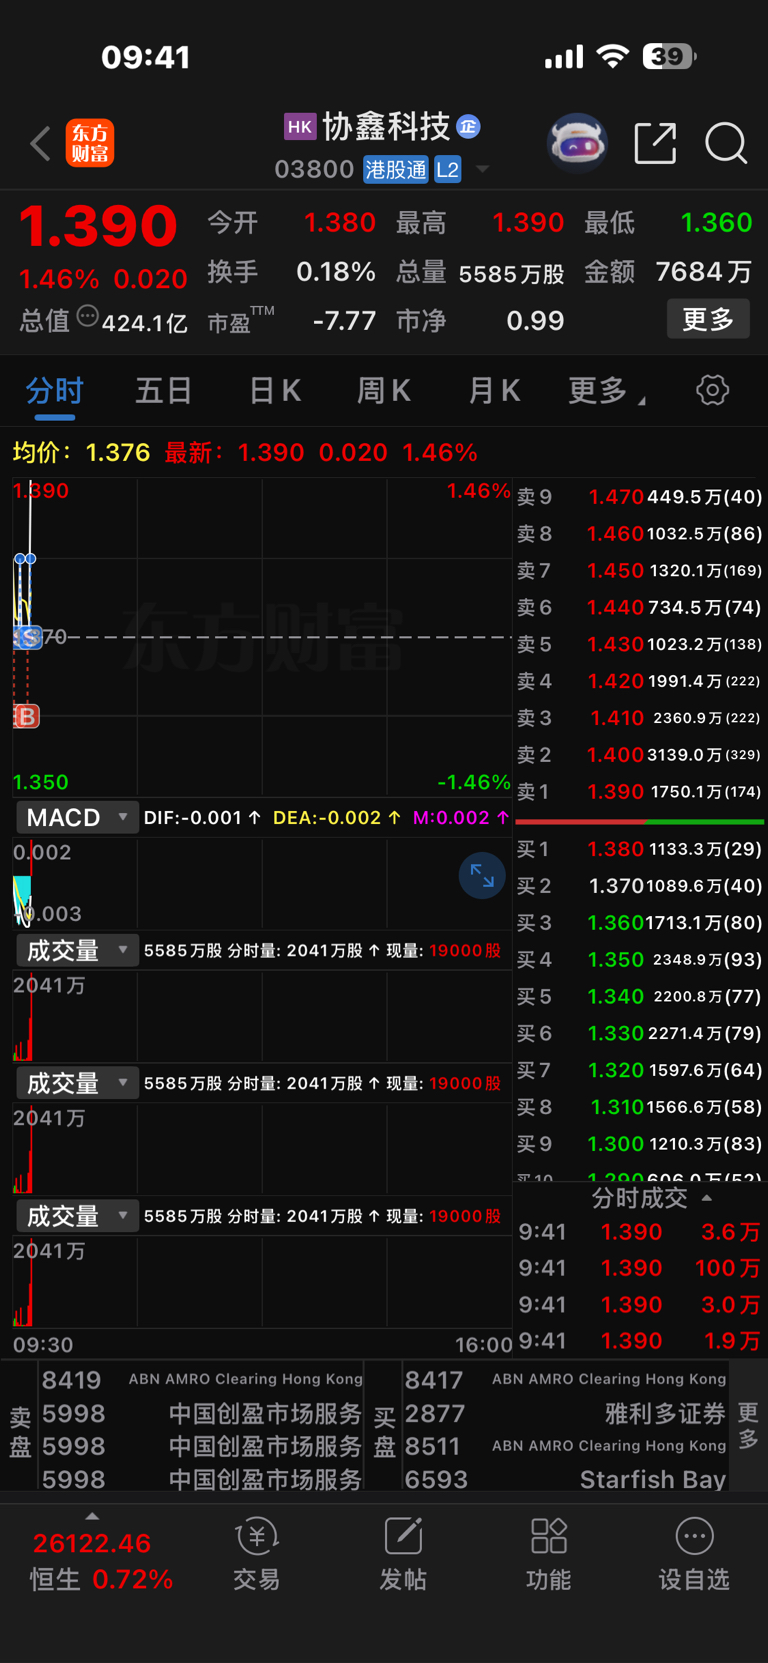
Task: Select 卖1 order row at 1.390
Action: [640, 791]
